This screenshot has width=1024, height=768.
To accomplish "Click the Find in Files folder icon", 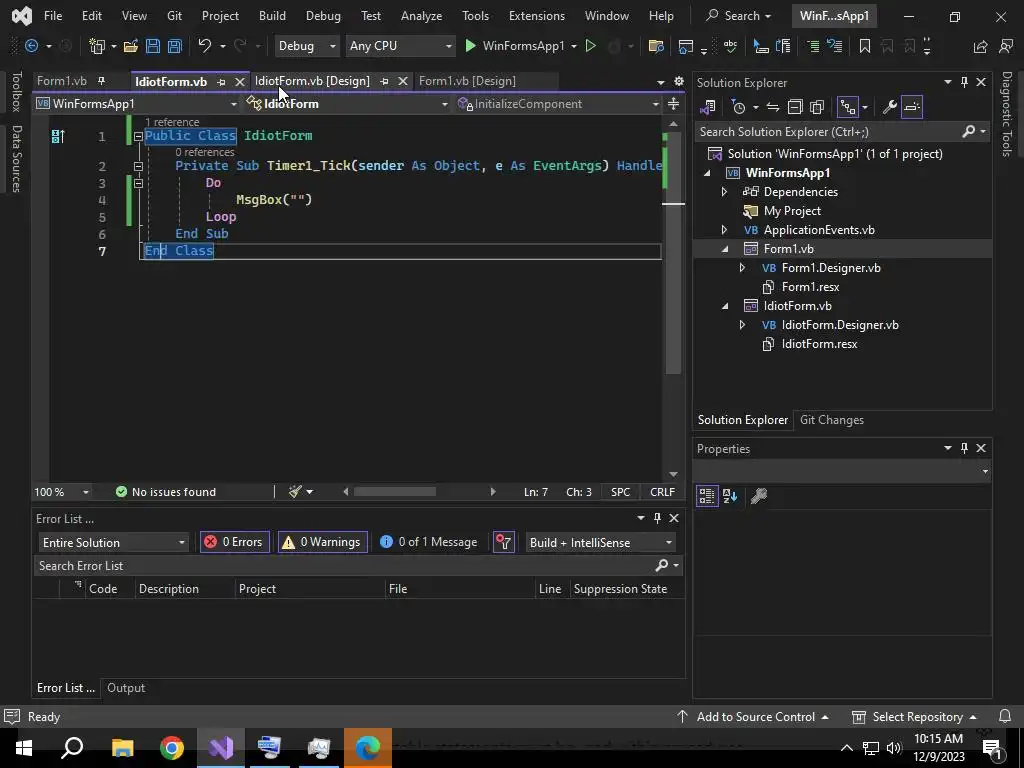I will (656, 46).
